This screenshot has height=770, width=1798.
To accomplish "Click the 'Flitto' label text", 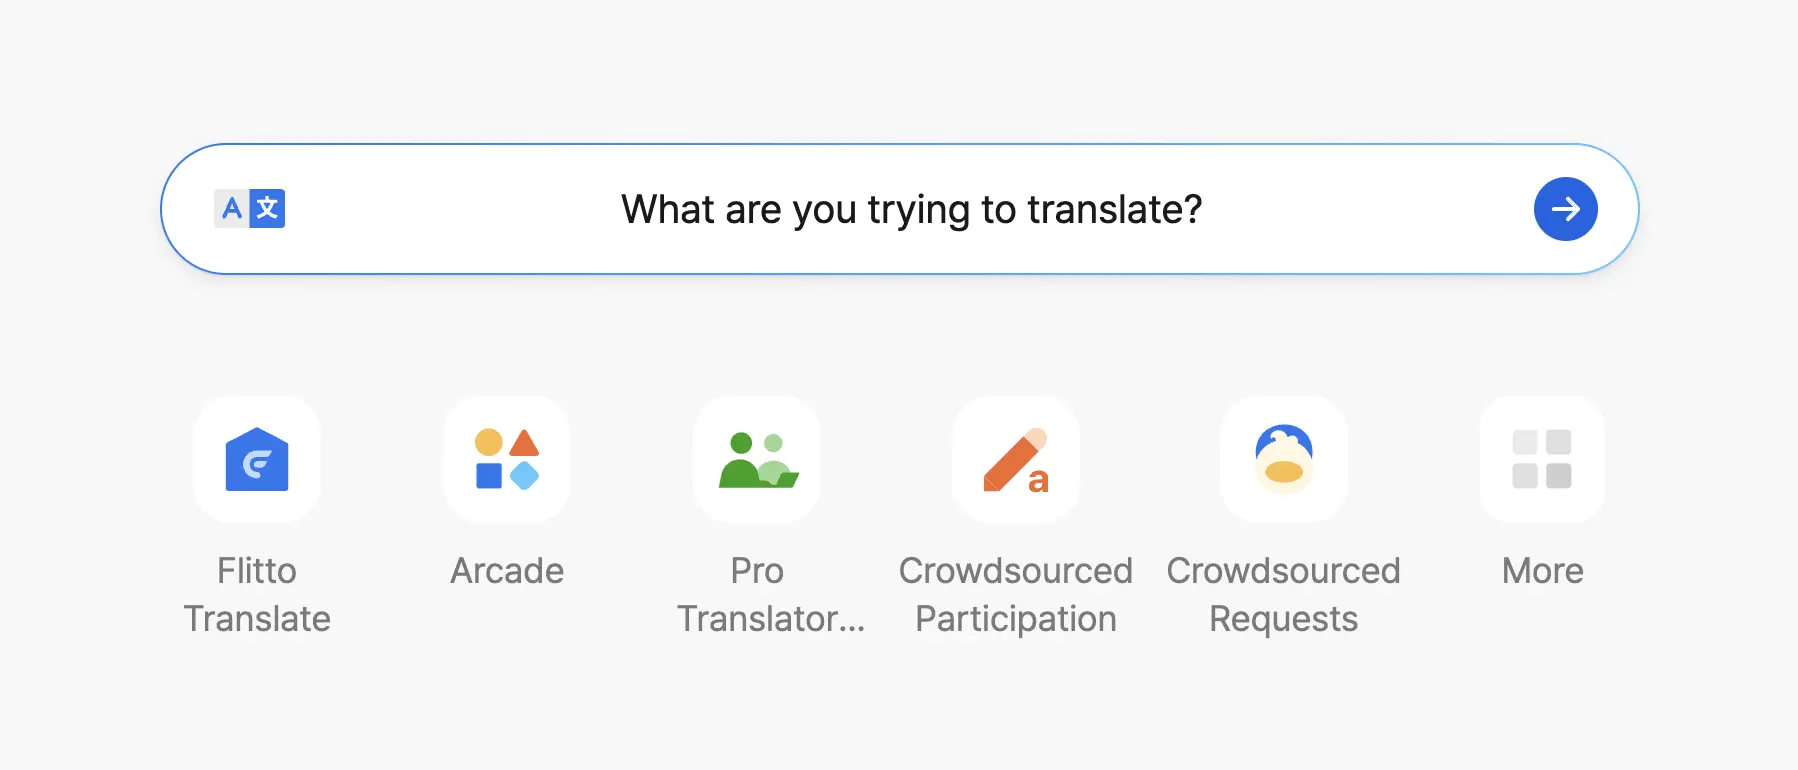I will [257, 571].
